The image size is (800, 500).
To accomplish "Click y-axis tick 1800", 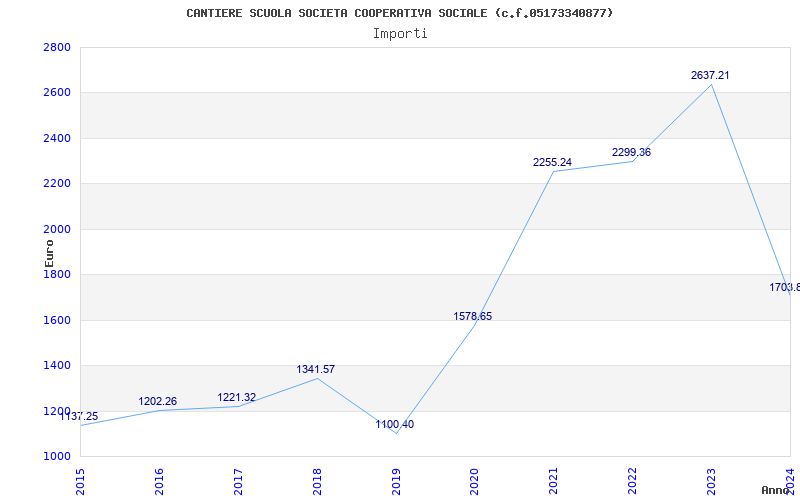I will pyautogui.click(x=57, y=274).
